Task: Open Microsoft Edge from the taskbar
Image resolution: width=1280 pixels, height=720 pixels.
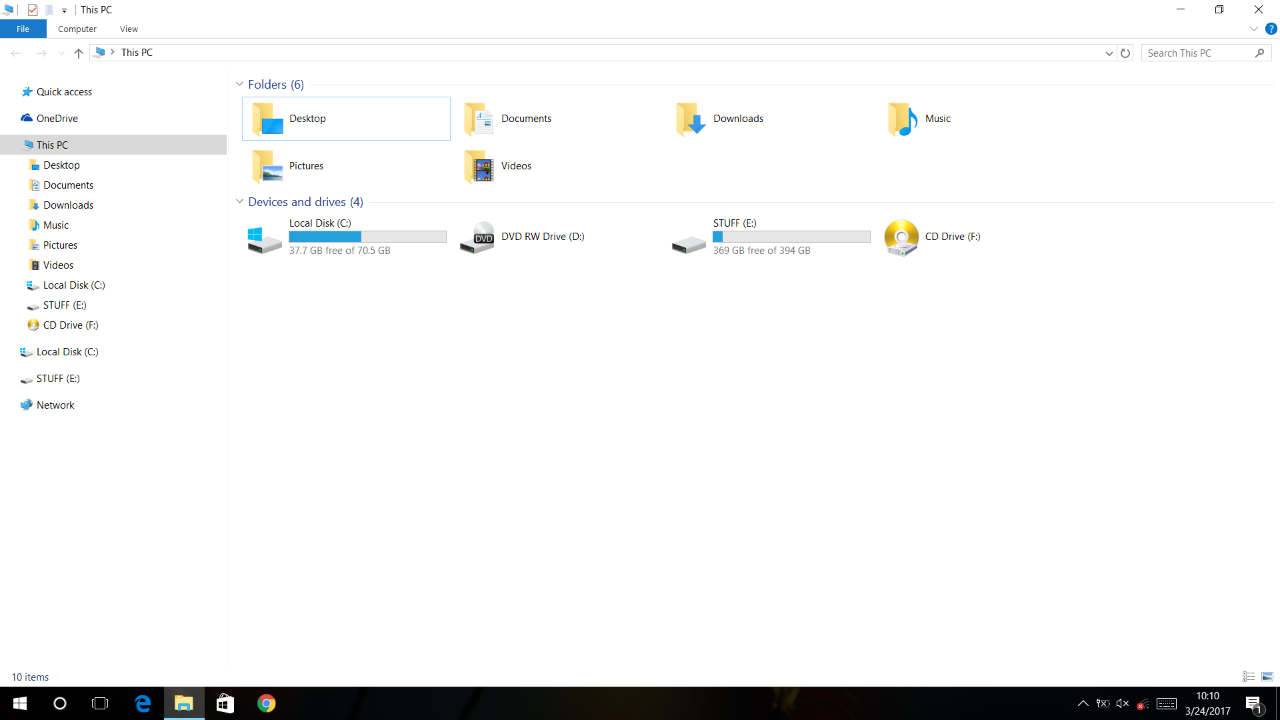Action: click(143, 703)
